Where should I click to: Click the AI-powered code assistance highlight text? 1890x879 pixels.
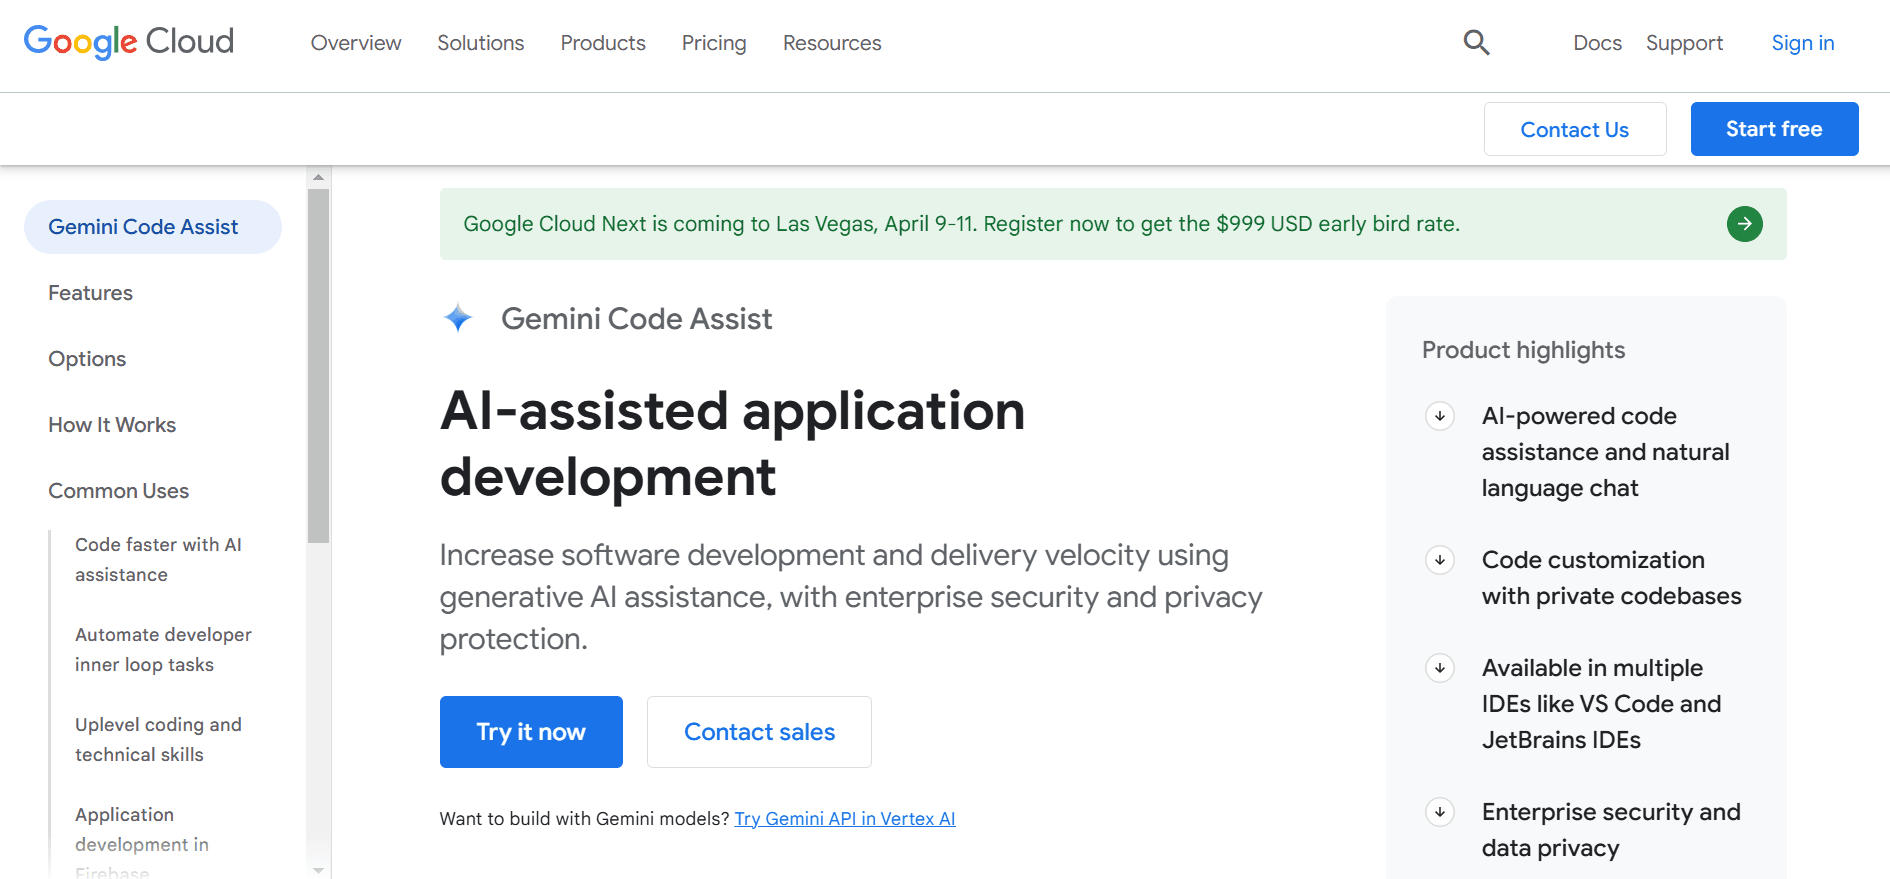(x=1605, y=452)
